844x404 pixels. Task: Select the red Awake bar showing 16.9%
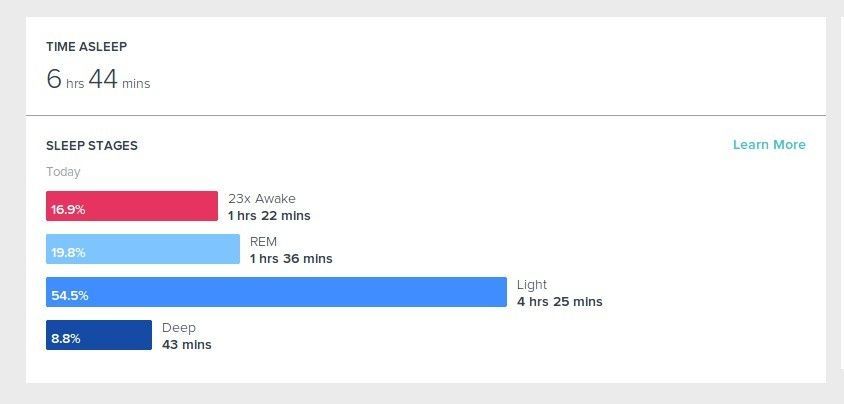[132, 206]
